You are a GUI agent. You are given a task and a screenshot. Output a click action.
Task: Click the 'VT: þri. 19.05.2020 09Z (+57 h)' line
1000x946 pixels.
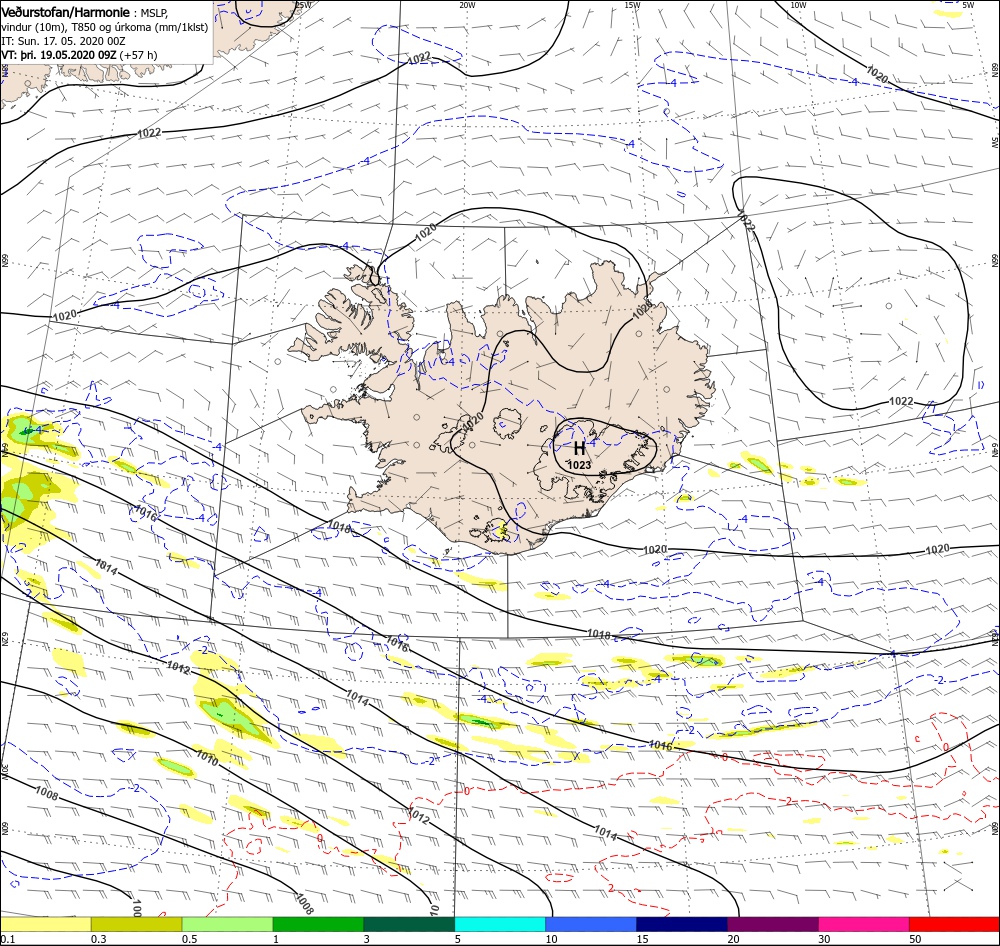[x=79, y=55]
